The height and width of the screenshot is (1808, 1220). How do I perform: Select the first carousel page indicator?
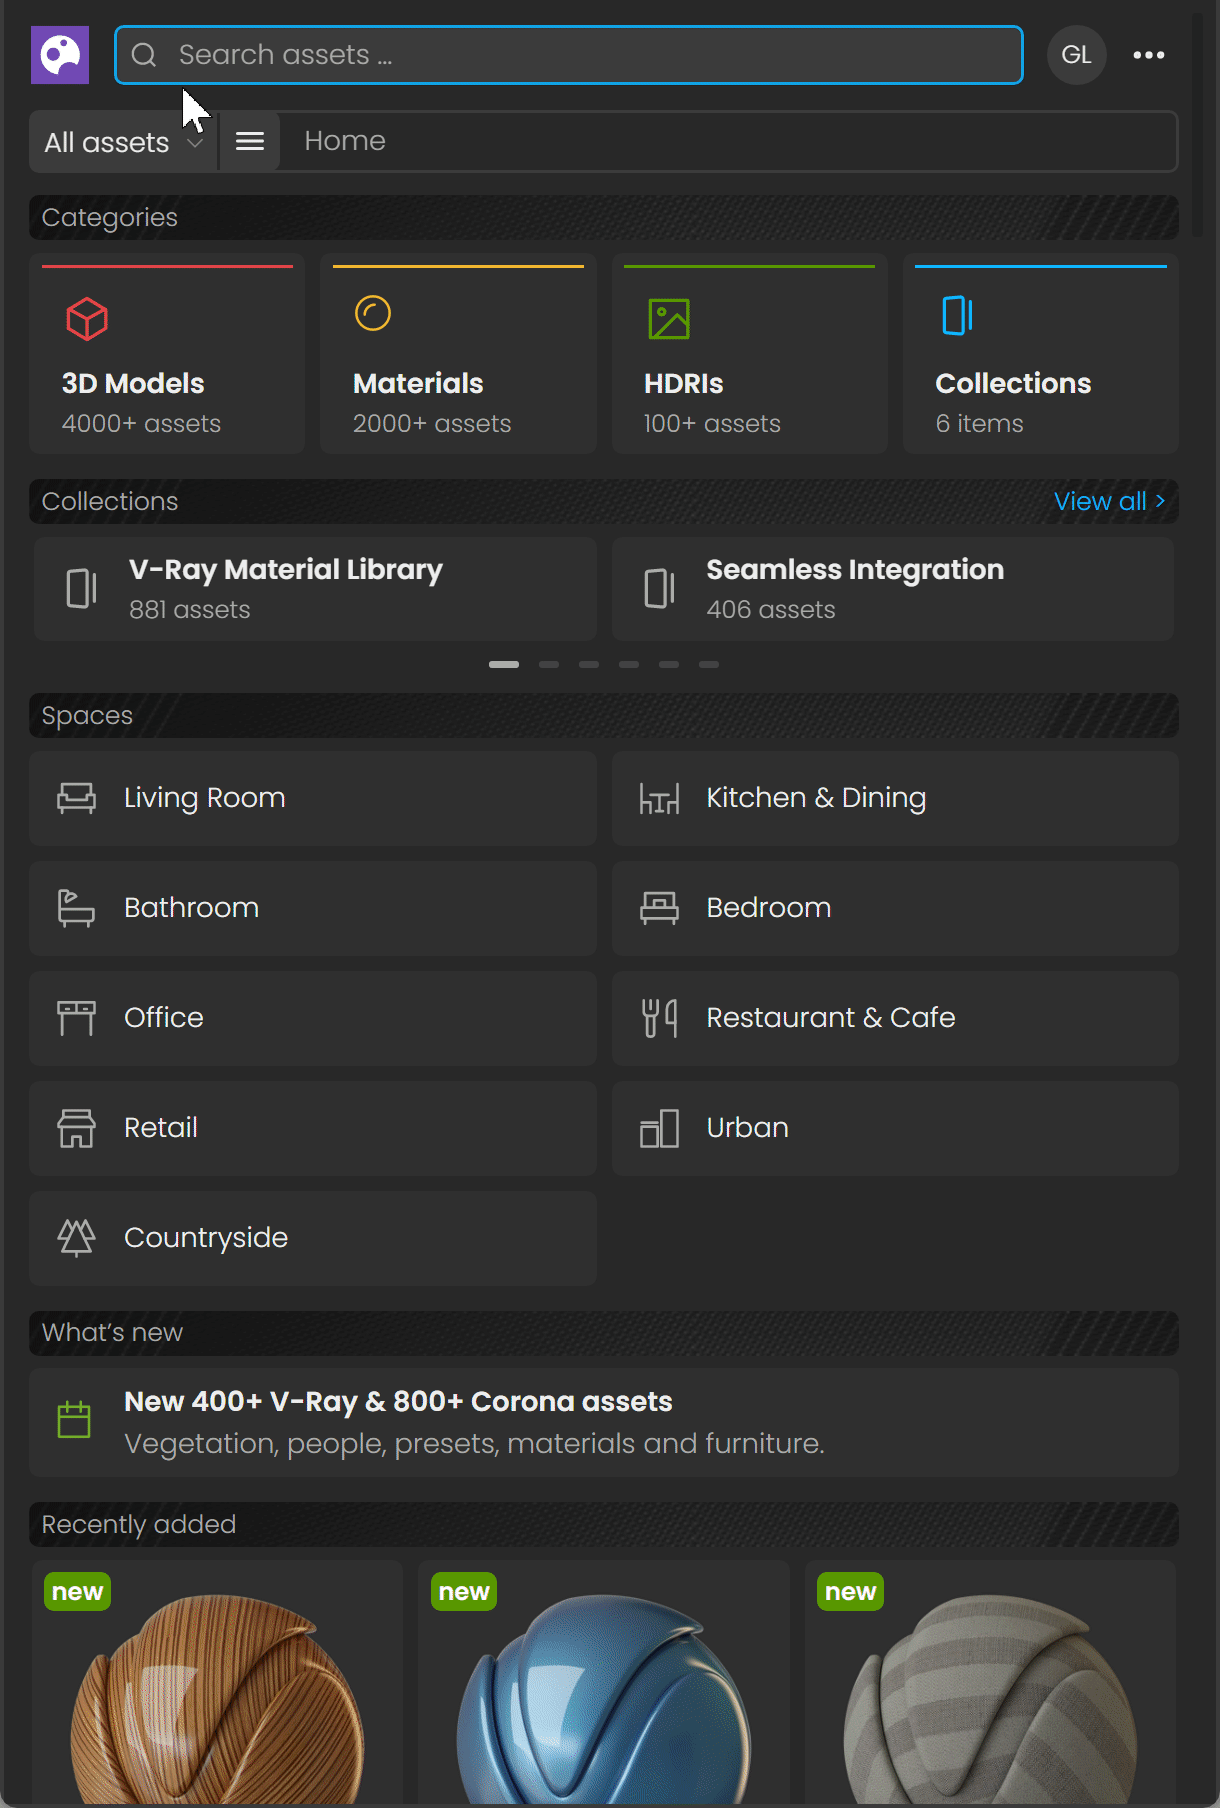coord(504,664)
